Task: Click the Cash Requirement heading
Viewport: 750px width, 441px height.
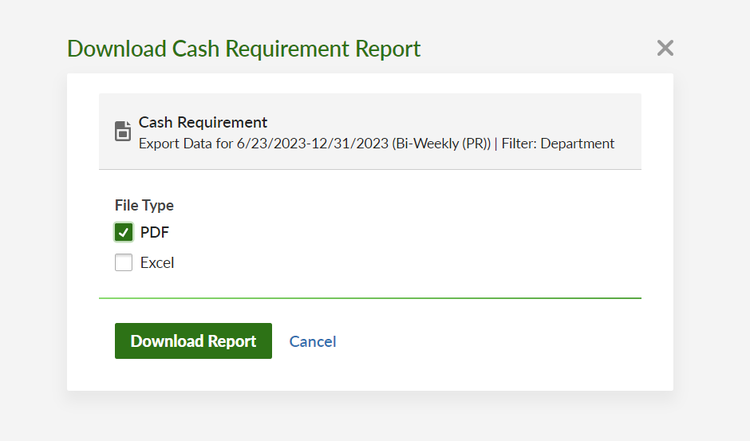Action: (203, 122)
